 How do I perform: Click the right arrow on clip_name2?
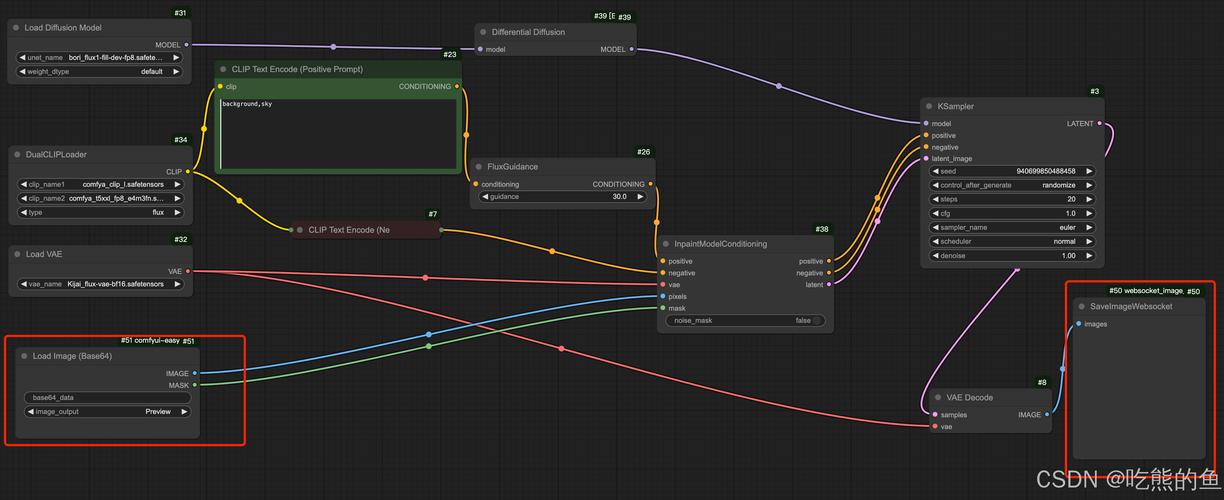176,198
